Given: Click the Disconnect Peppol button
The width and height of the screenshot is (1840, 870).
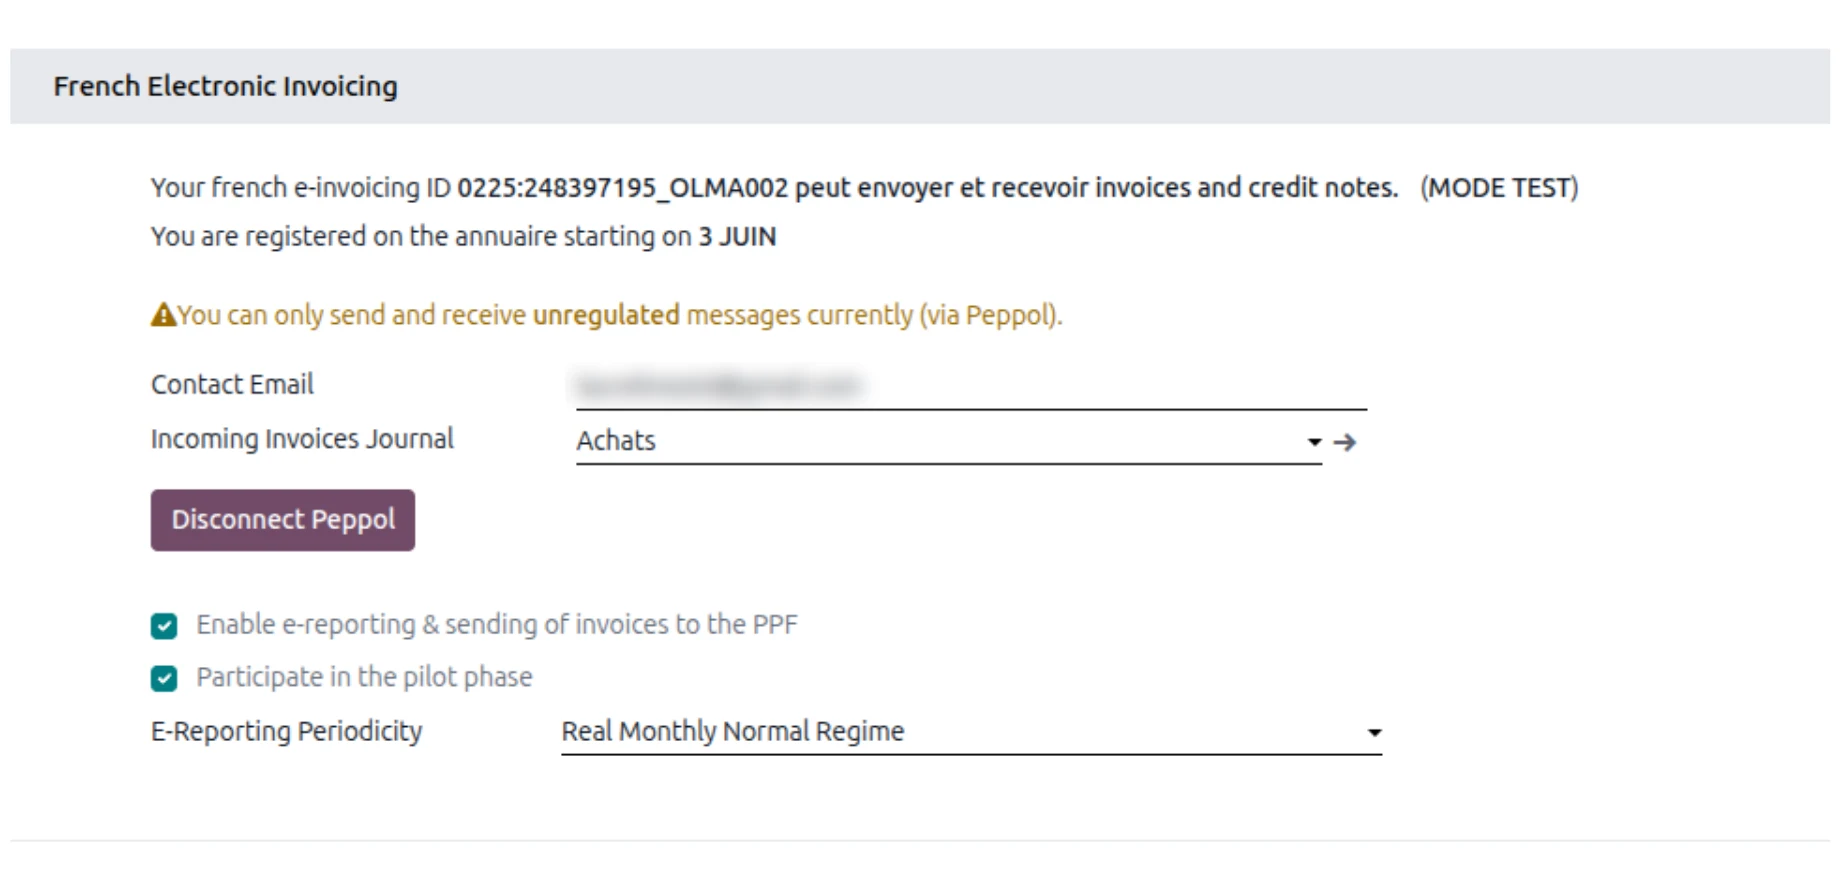Looking at the screenshot, I should [283, 520].
